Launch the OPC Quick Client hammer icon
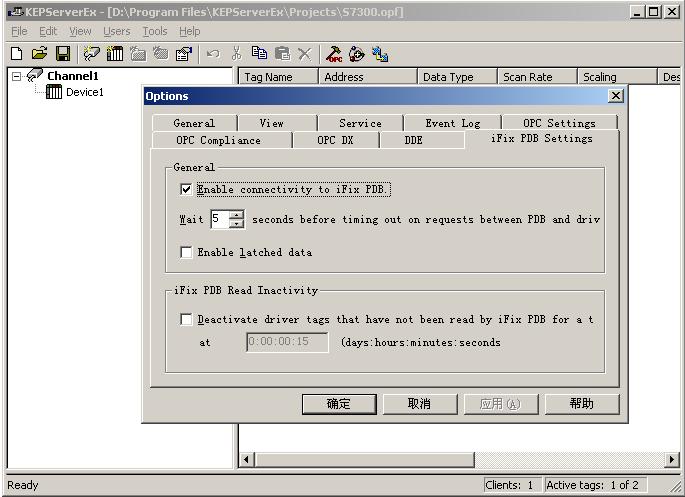The image size is (685, 497). click(x=334, y=54)
